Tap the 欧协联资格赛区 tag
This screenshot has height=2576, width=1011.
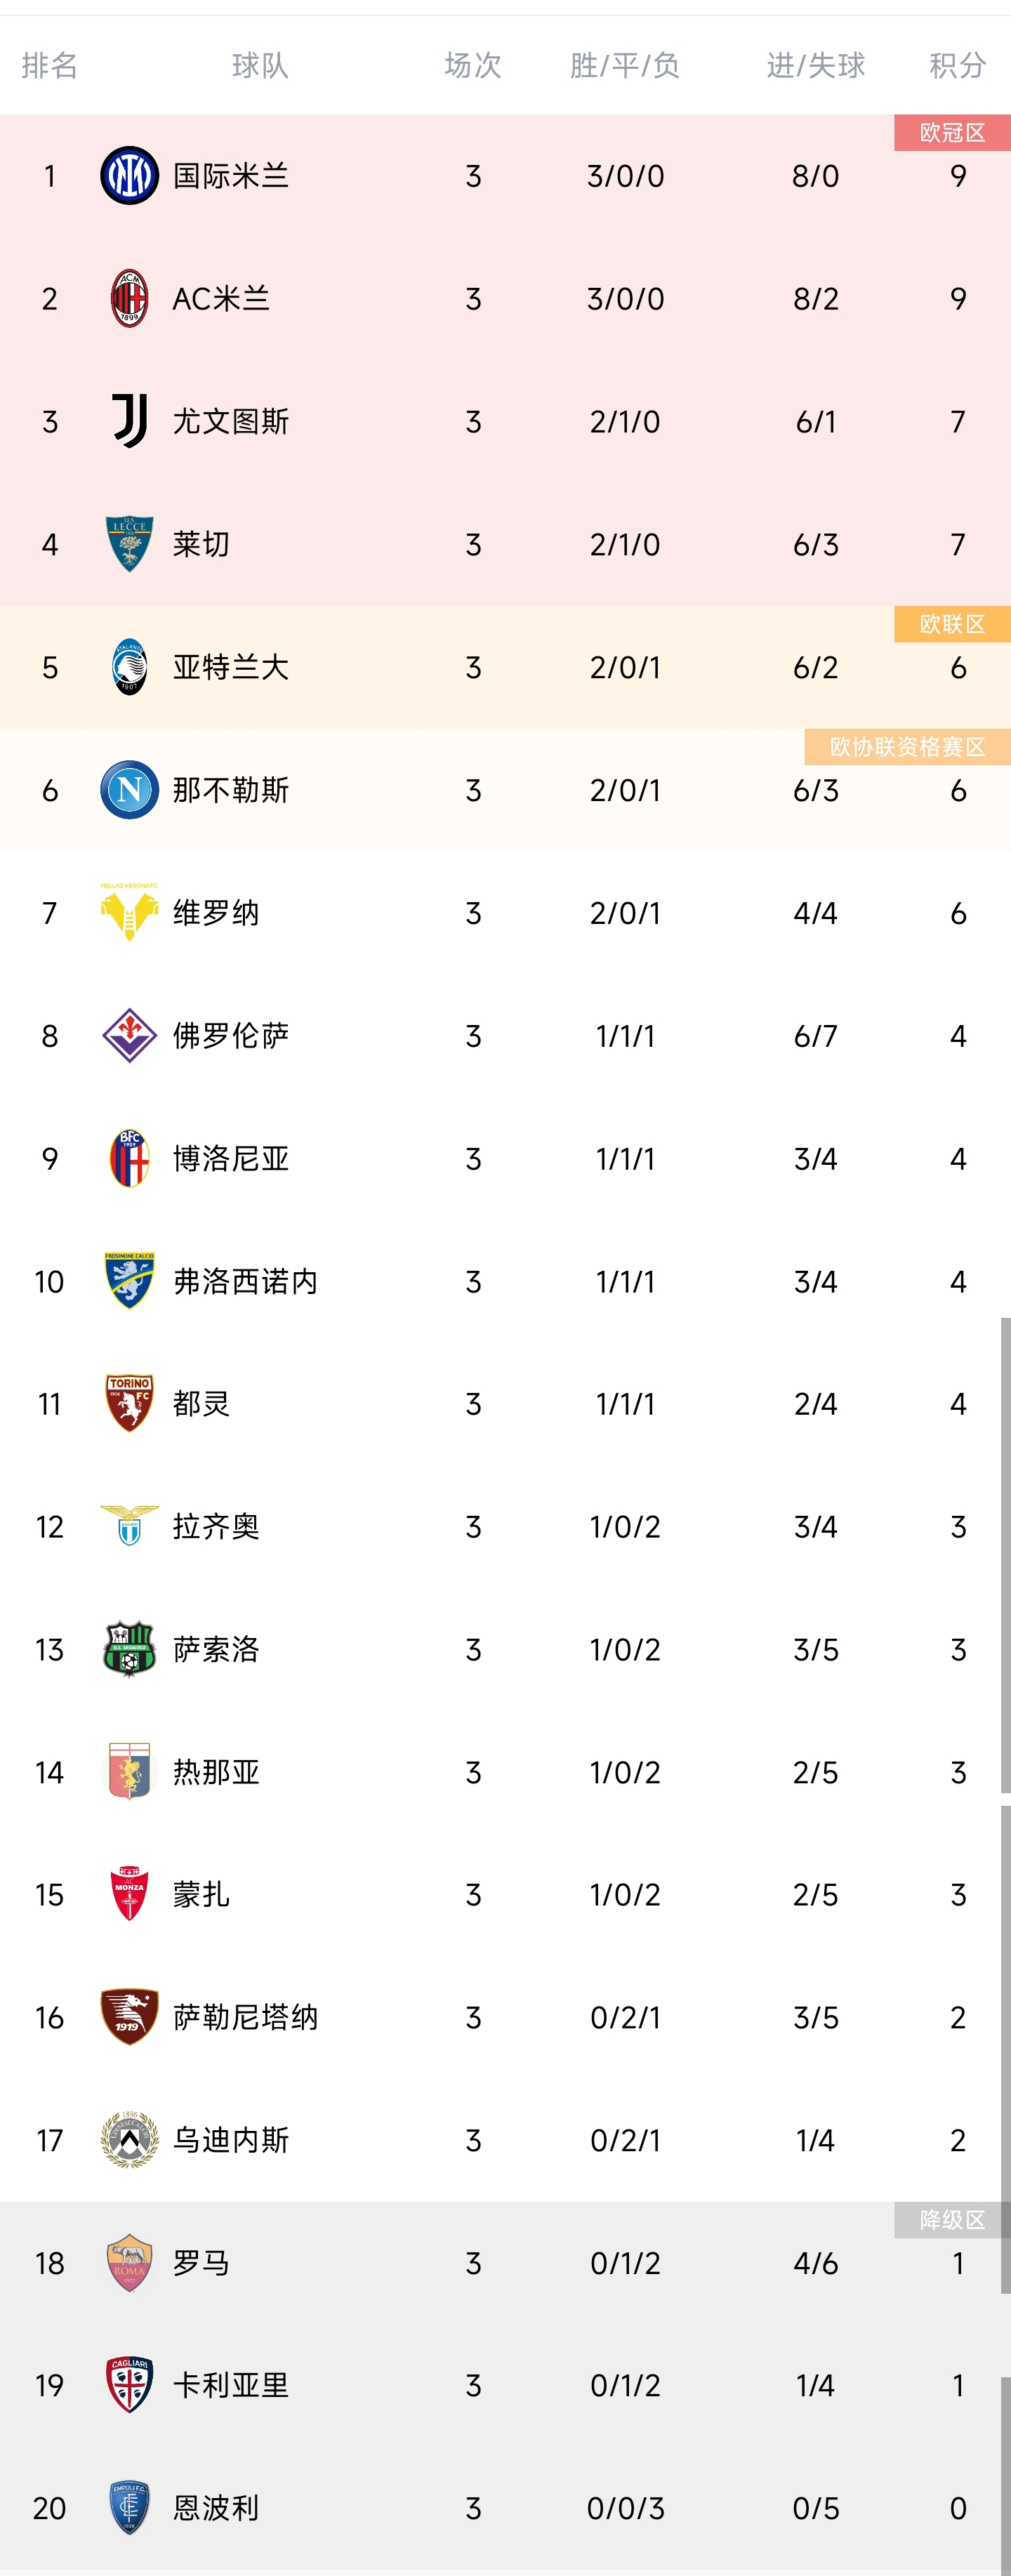point(907,747)
